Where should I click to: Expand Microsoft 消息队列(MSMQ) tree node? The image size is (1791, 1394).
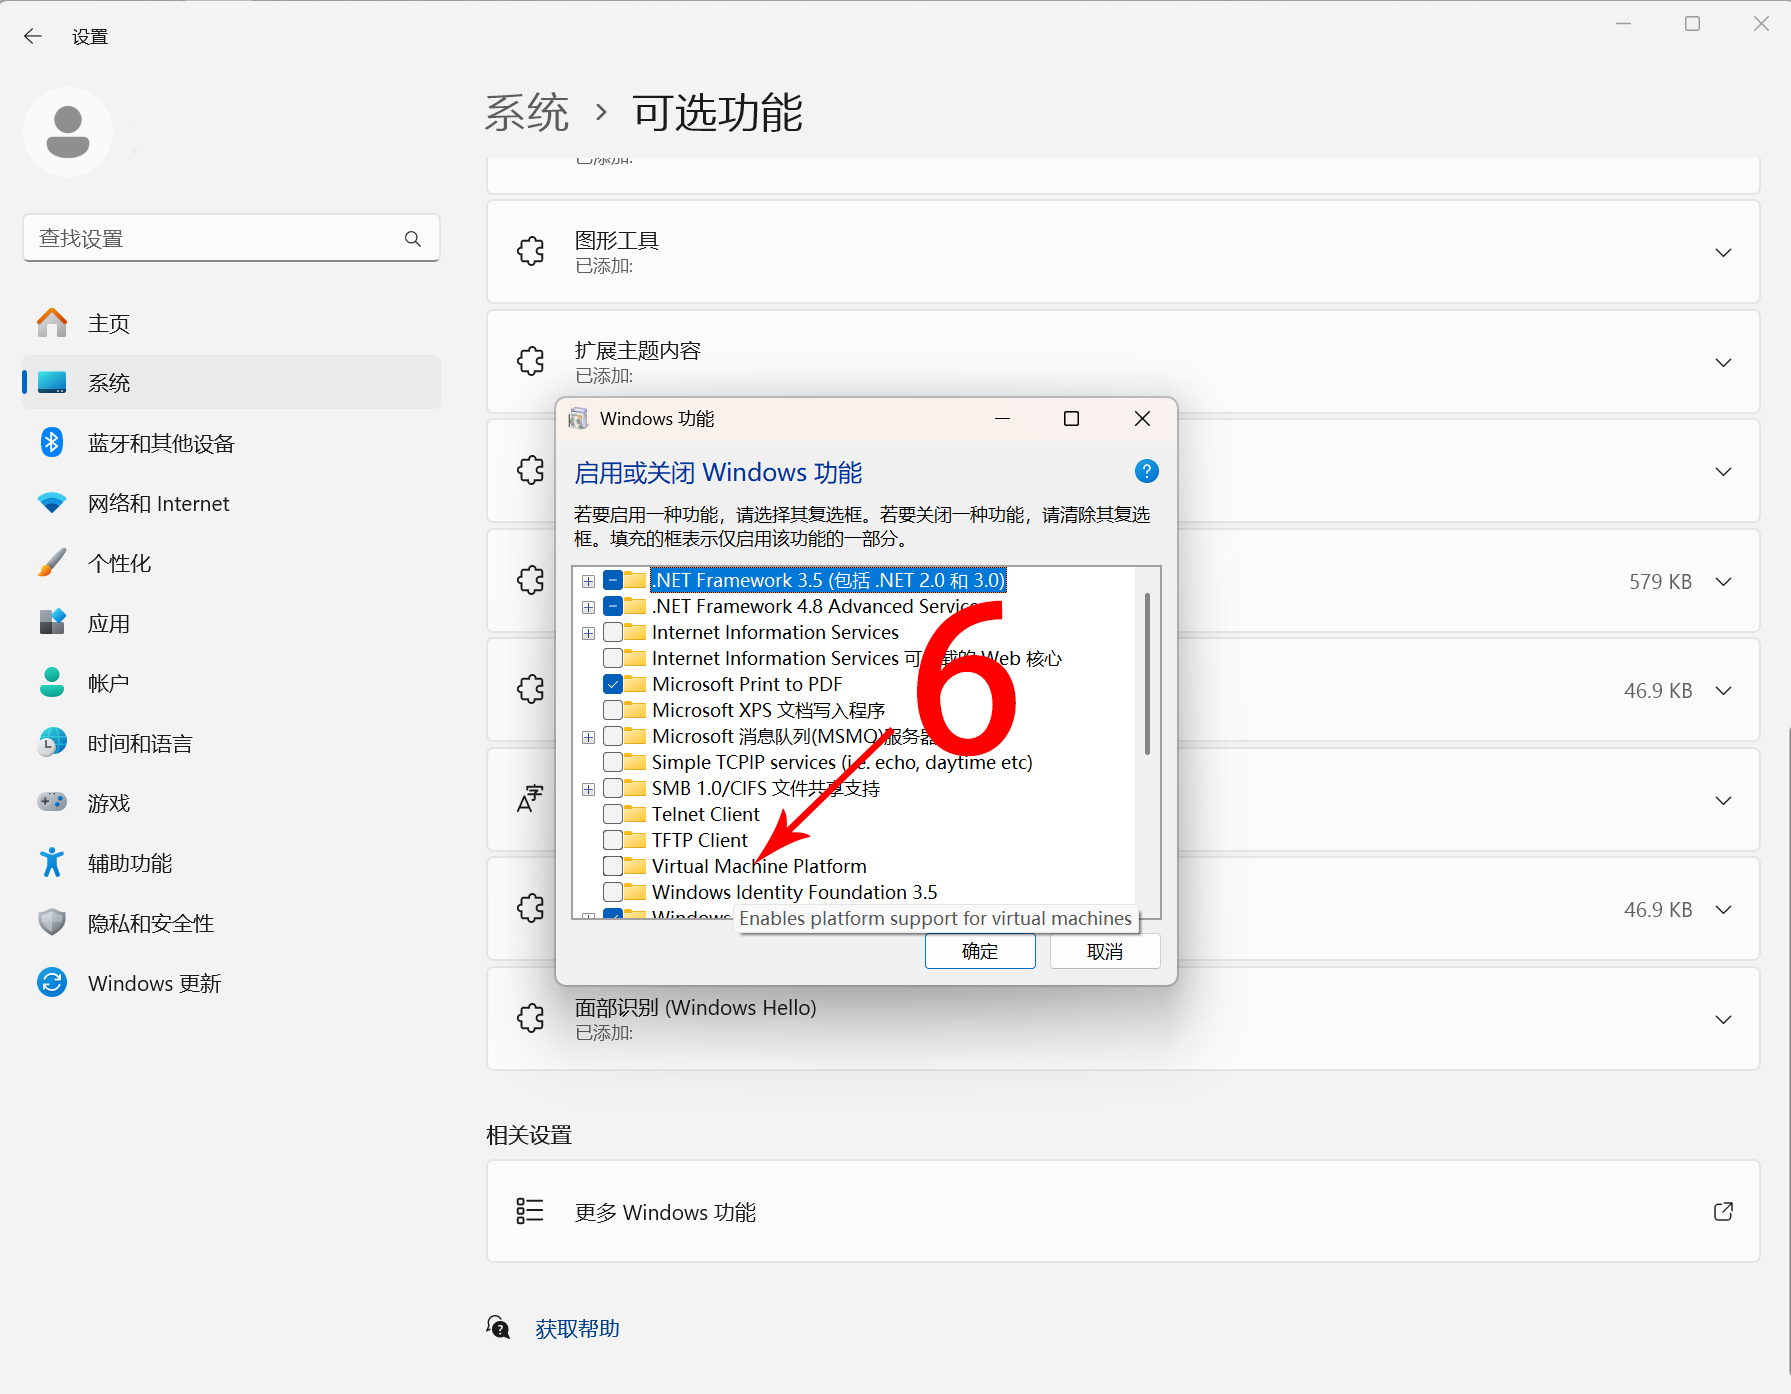pos(588,737)
